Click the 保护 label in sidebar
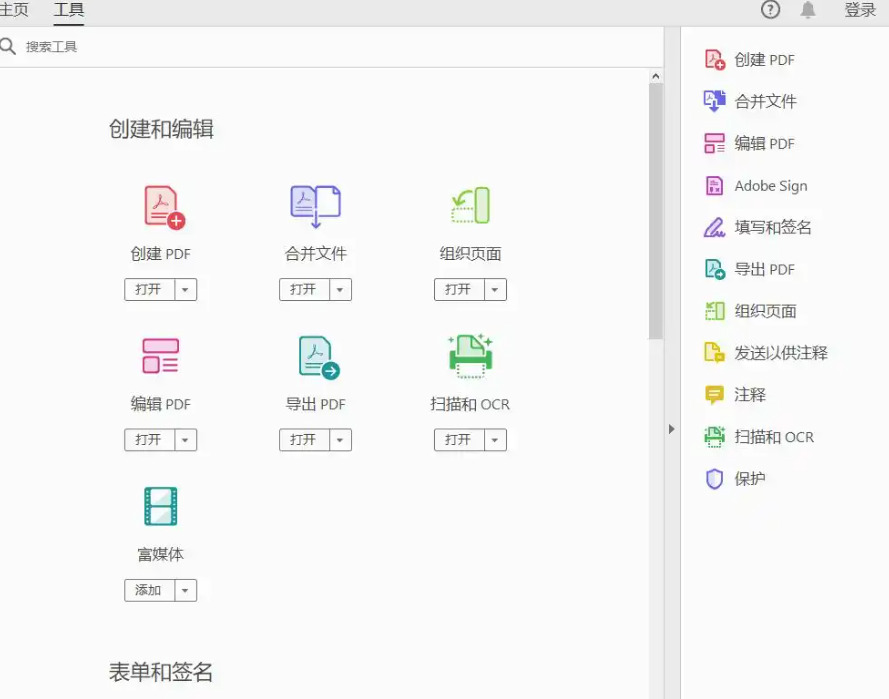Image resolution: width=889 pixels, height=699 pixels. pos(750,478)
